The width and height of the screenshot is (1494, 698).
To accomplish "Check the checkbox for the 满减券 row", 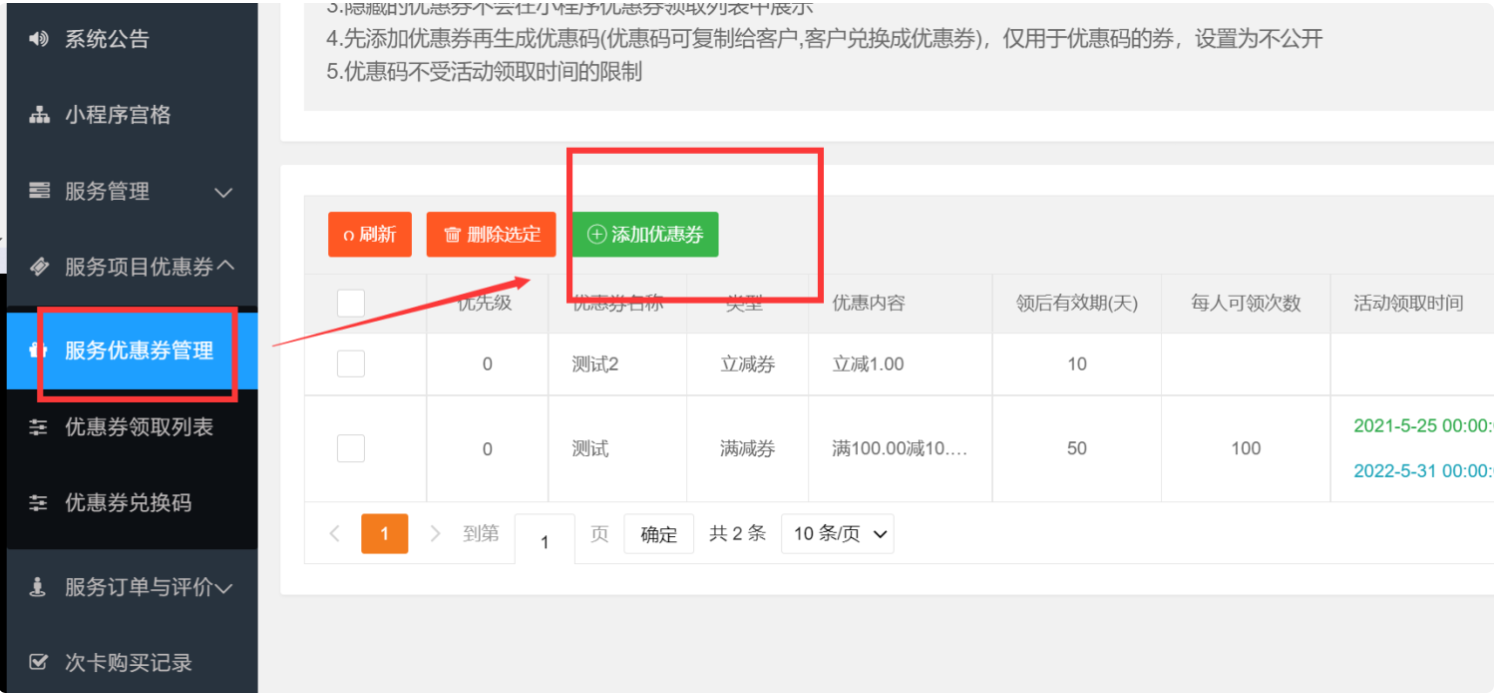I will click(x=351, y=449).
